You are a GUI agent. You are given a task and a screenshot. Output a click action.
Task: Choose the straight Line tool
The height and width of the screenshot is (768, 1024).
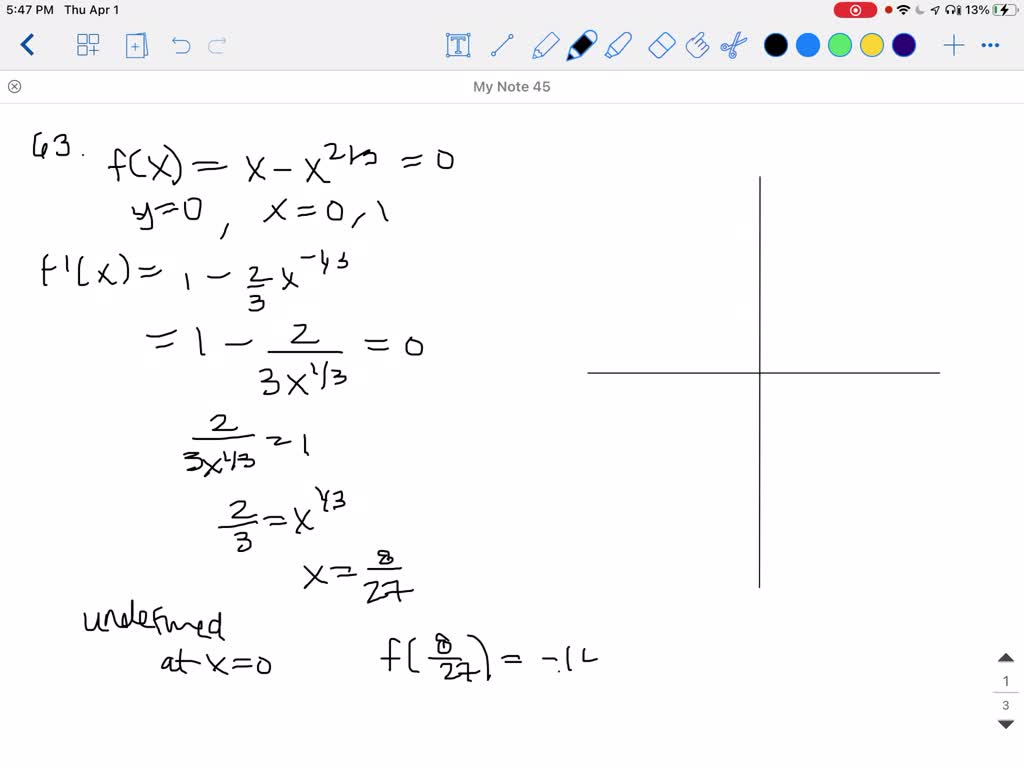coord(503,45)
